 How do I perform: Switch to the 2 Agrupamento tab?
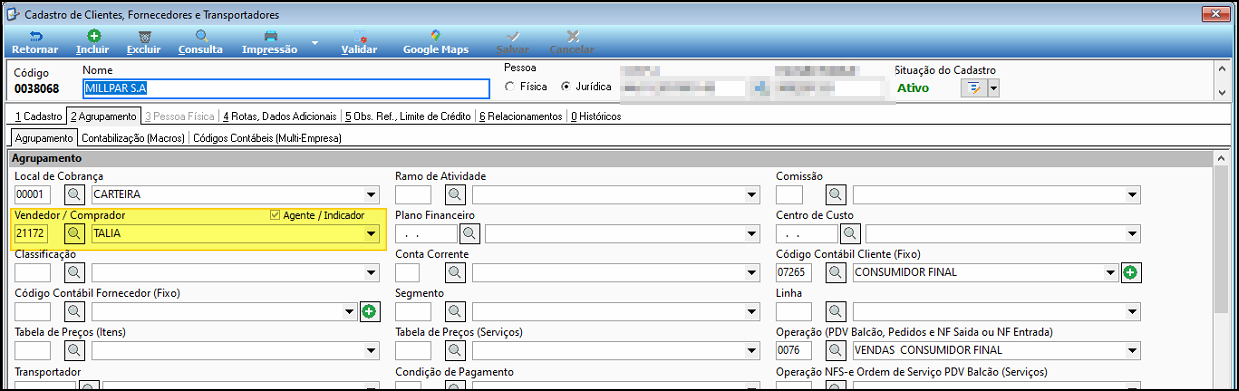[104, 116]
